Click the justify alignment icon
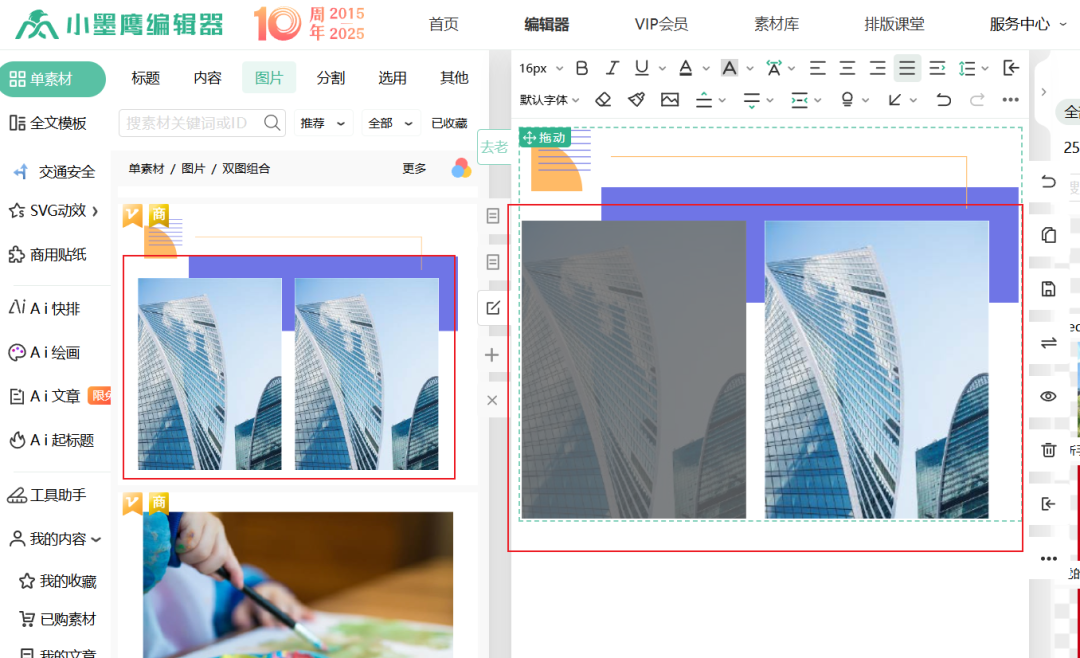1080x658 pixels. [x=907, y=68]
